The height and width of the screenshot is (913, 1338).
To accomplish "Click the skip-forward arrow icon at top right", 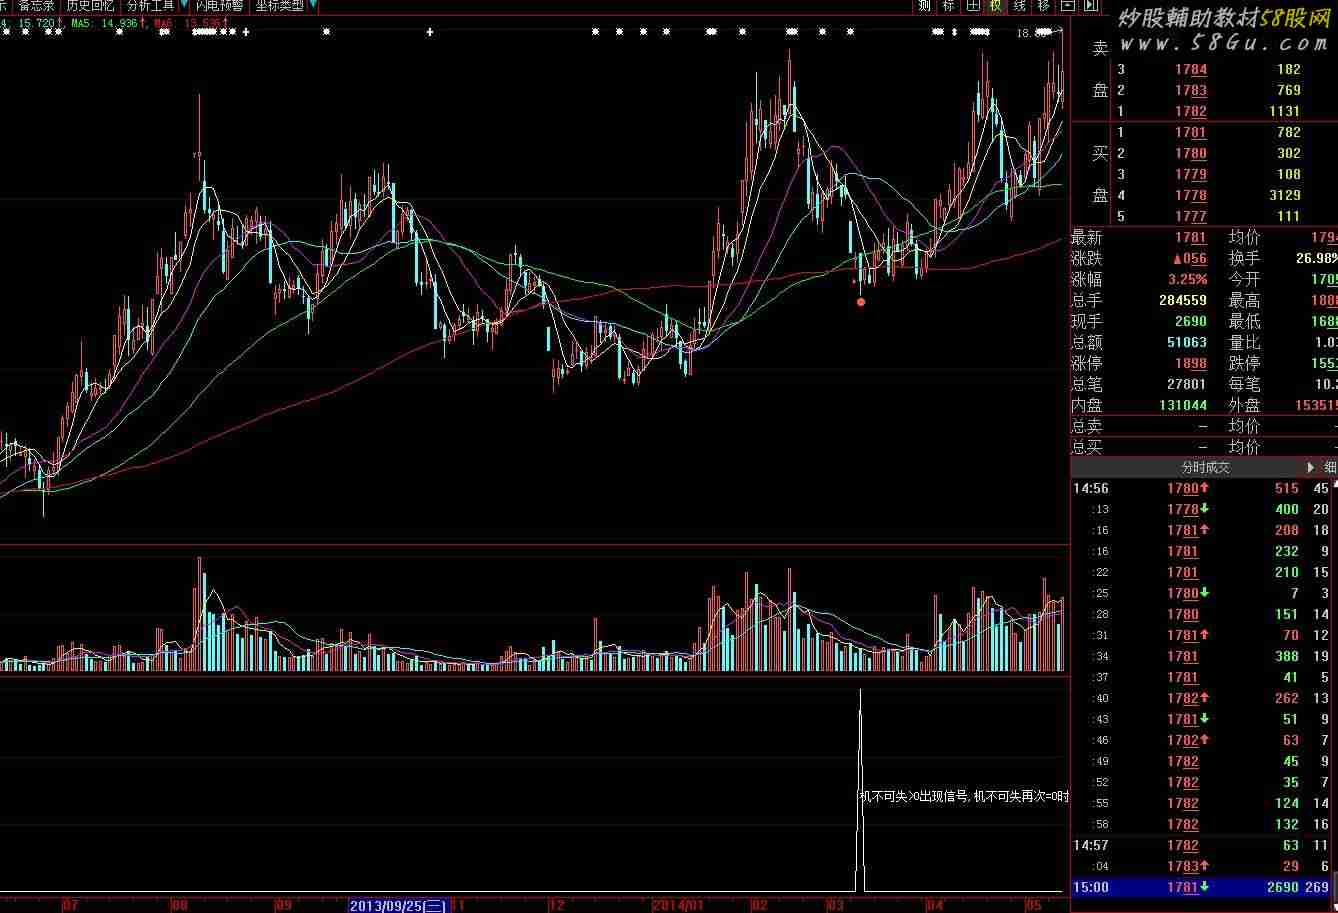I will [1091, 6].
